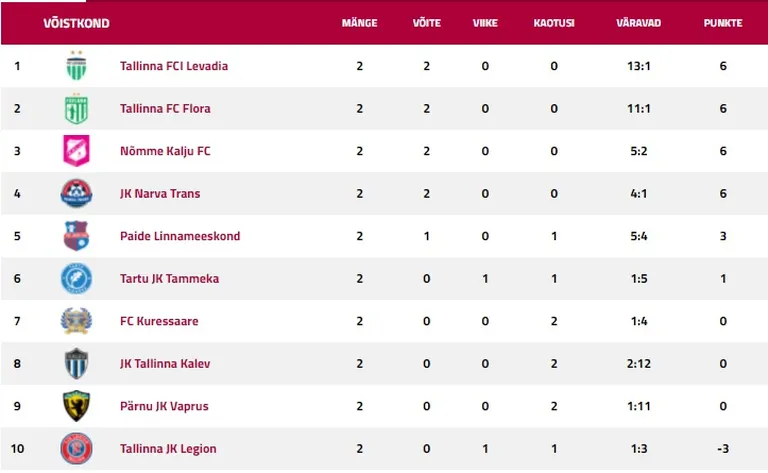
Task: Click the KAOTUSI column header
Action: point(554,23)
